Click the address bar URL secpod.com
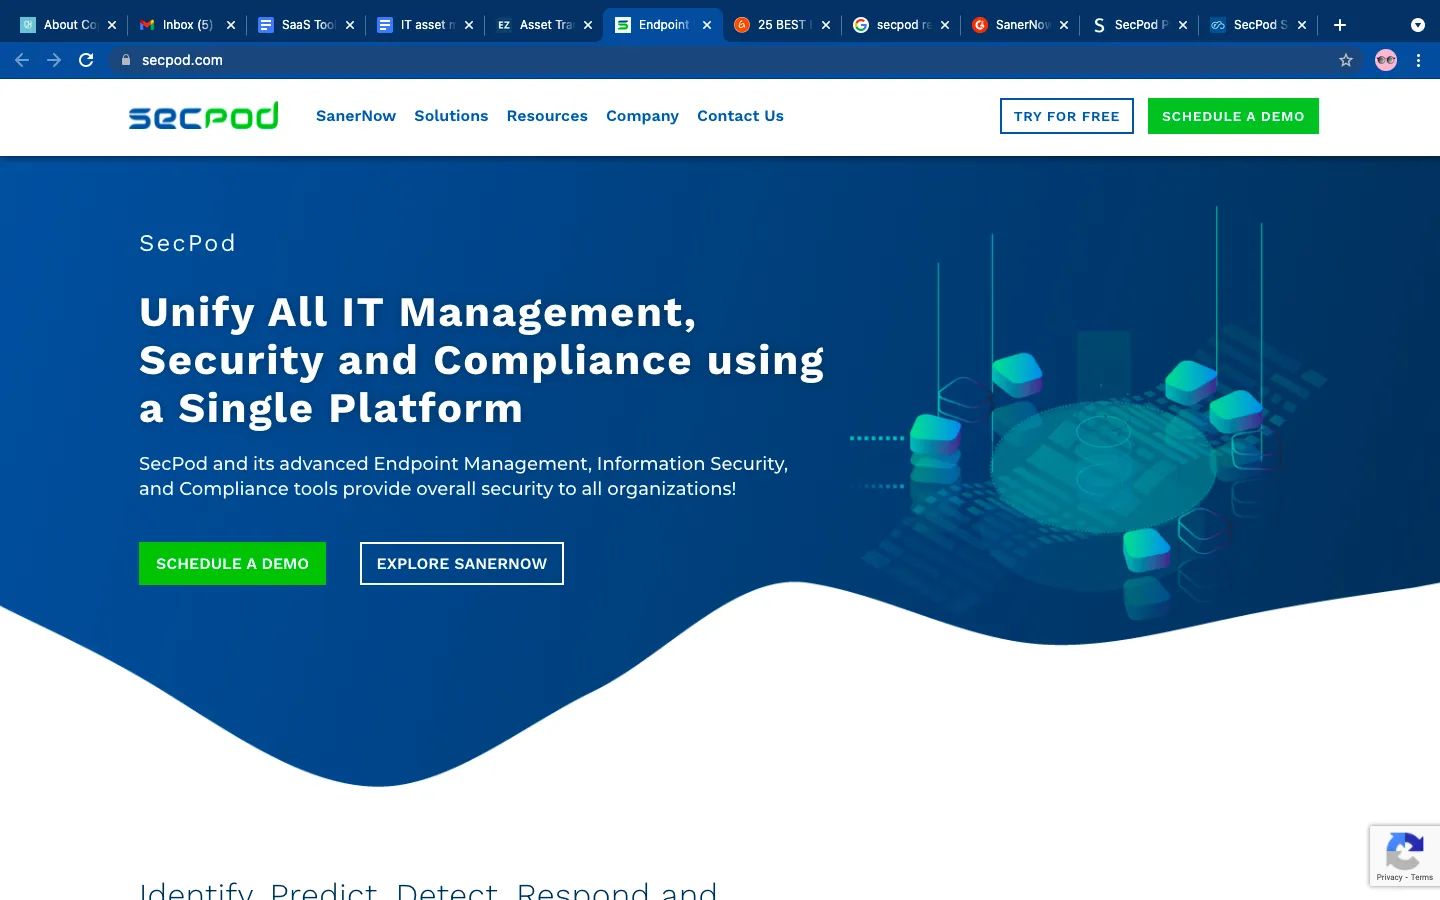 click(x=182, y=60)
